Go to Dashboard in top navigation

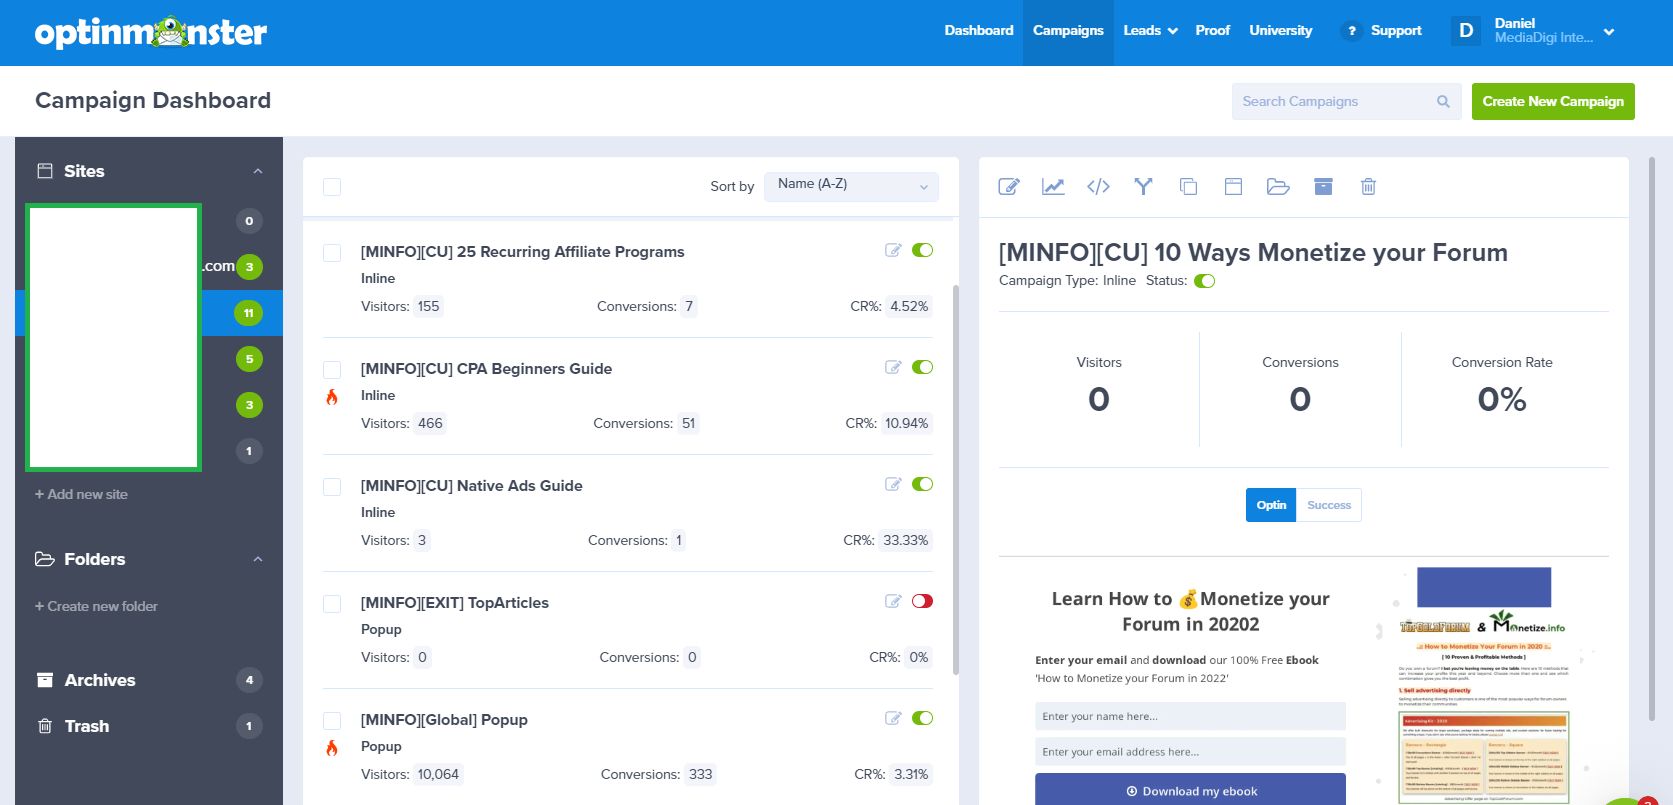979,31
